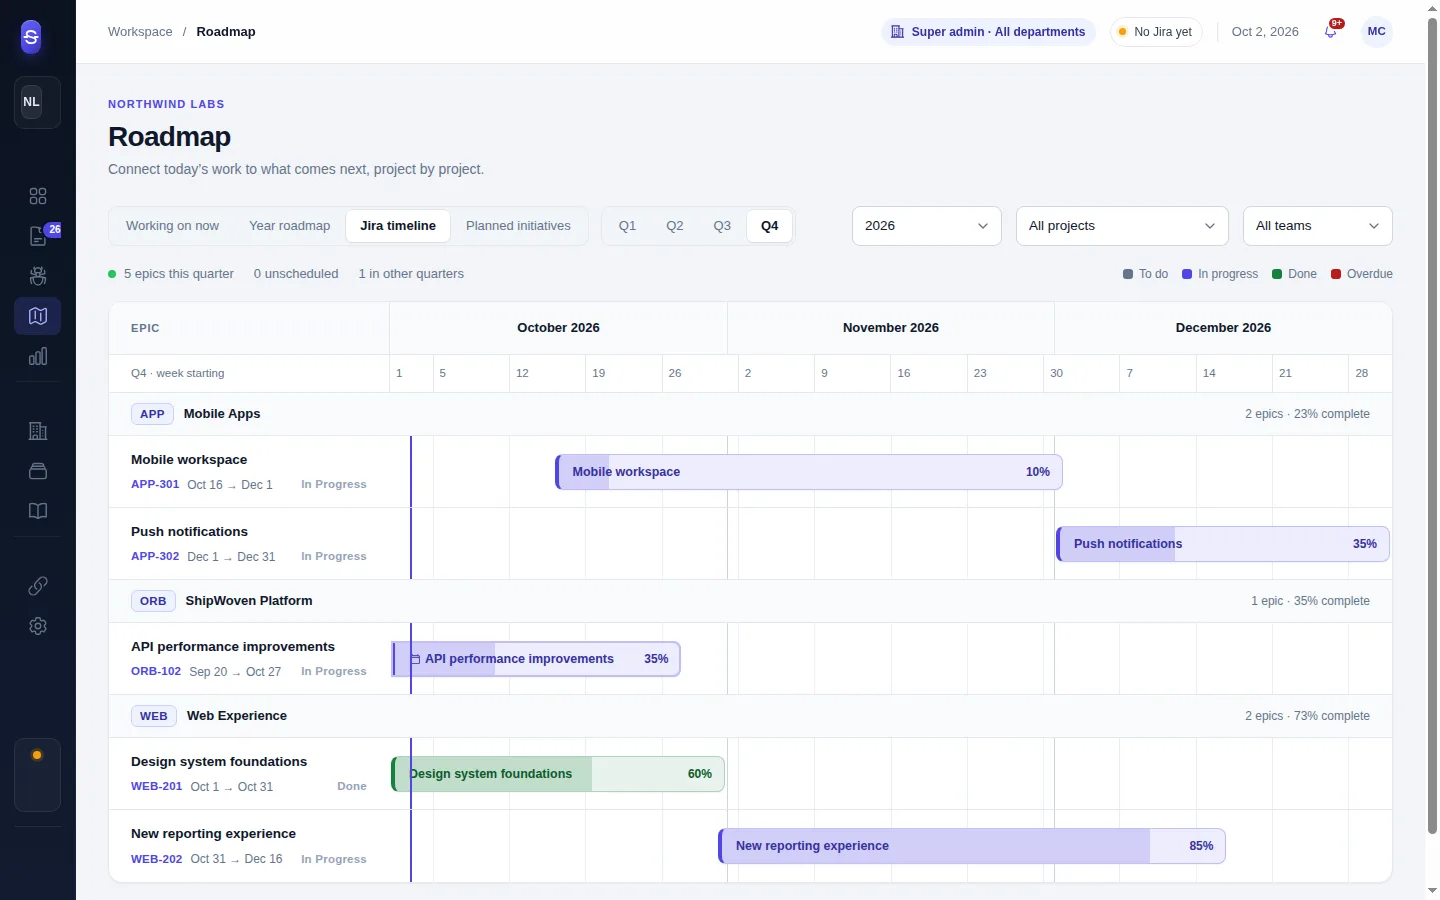Open the dashboard grid icon in the sidebar
The height and width of the screenshot is (900, 1440).
(x=38, y=196)
